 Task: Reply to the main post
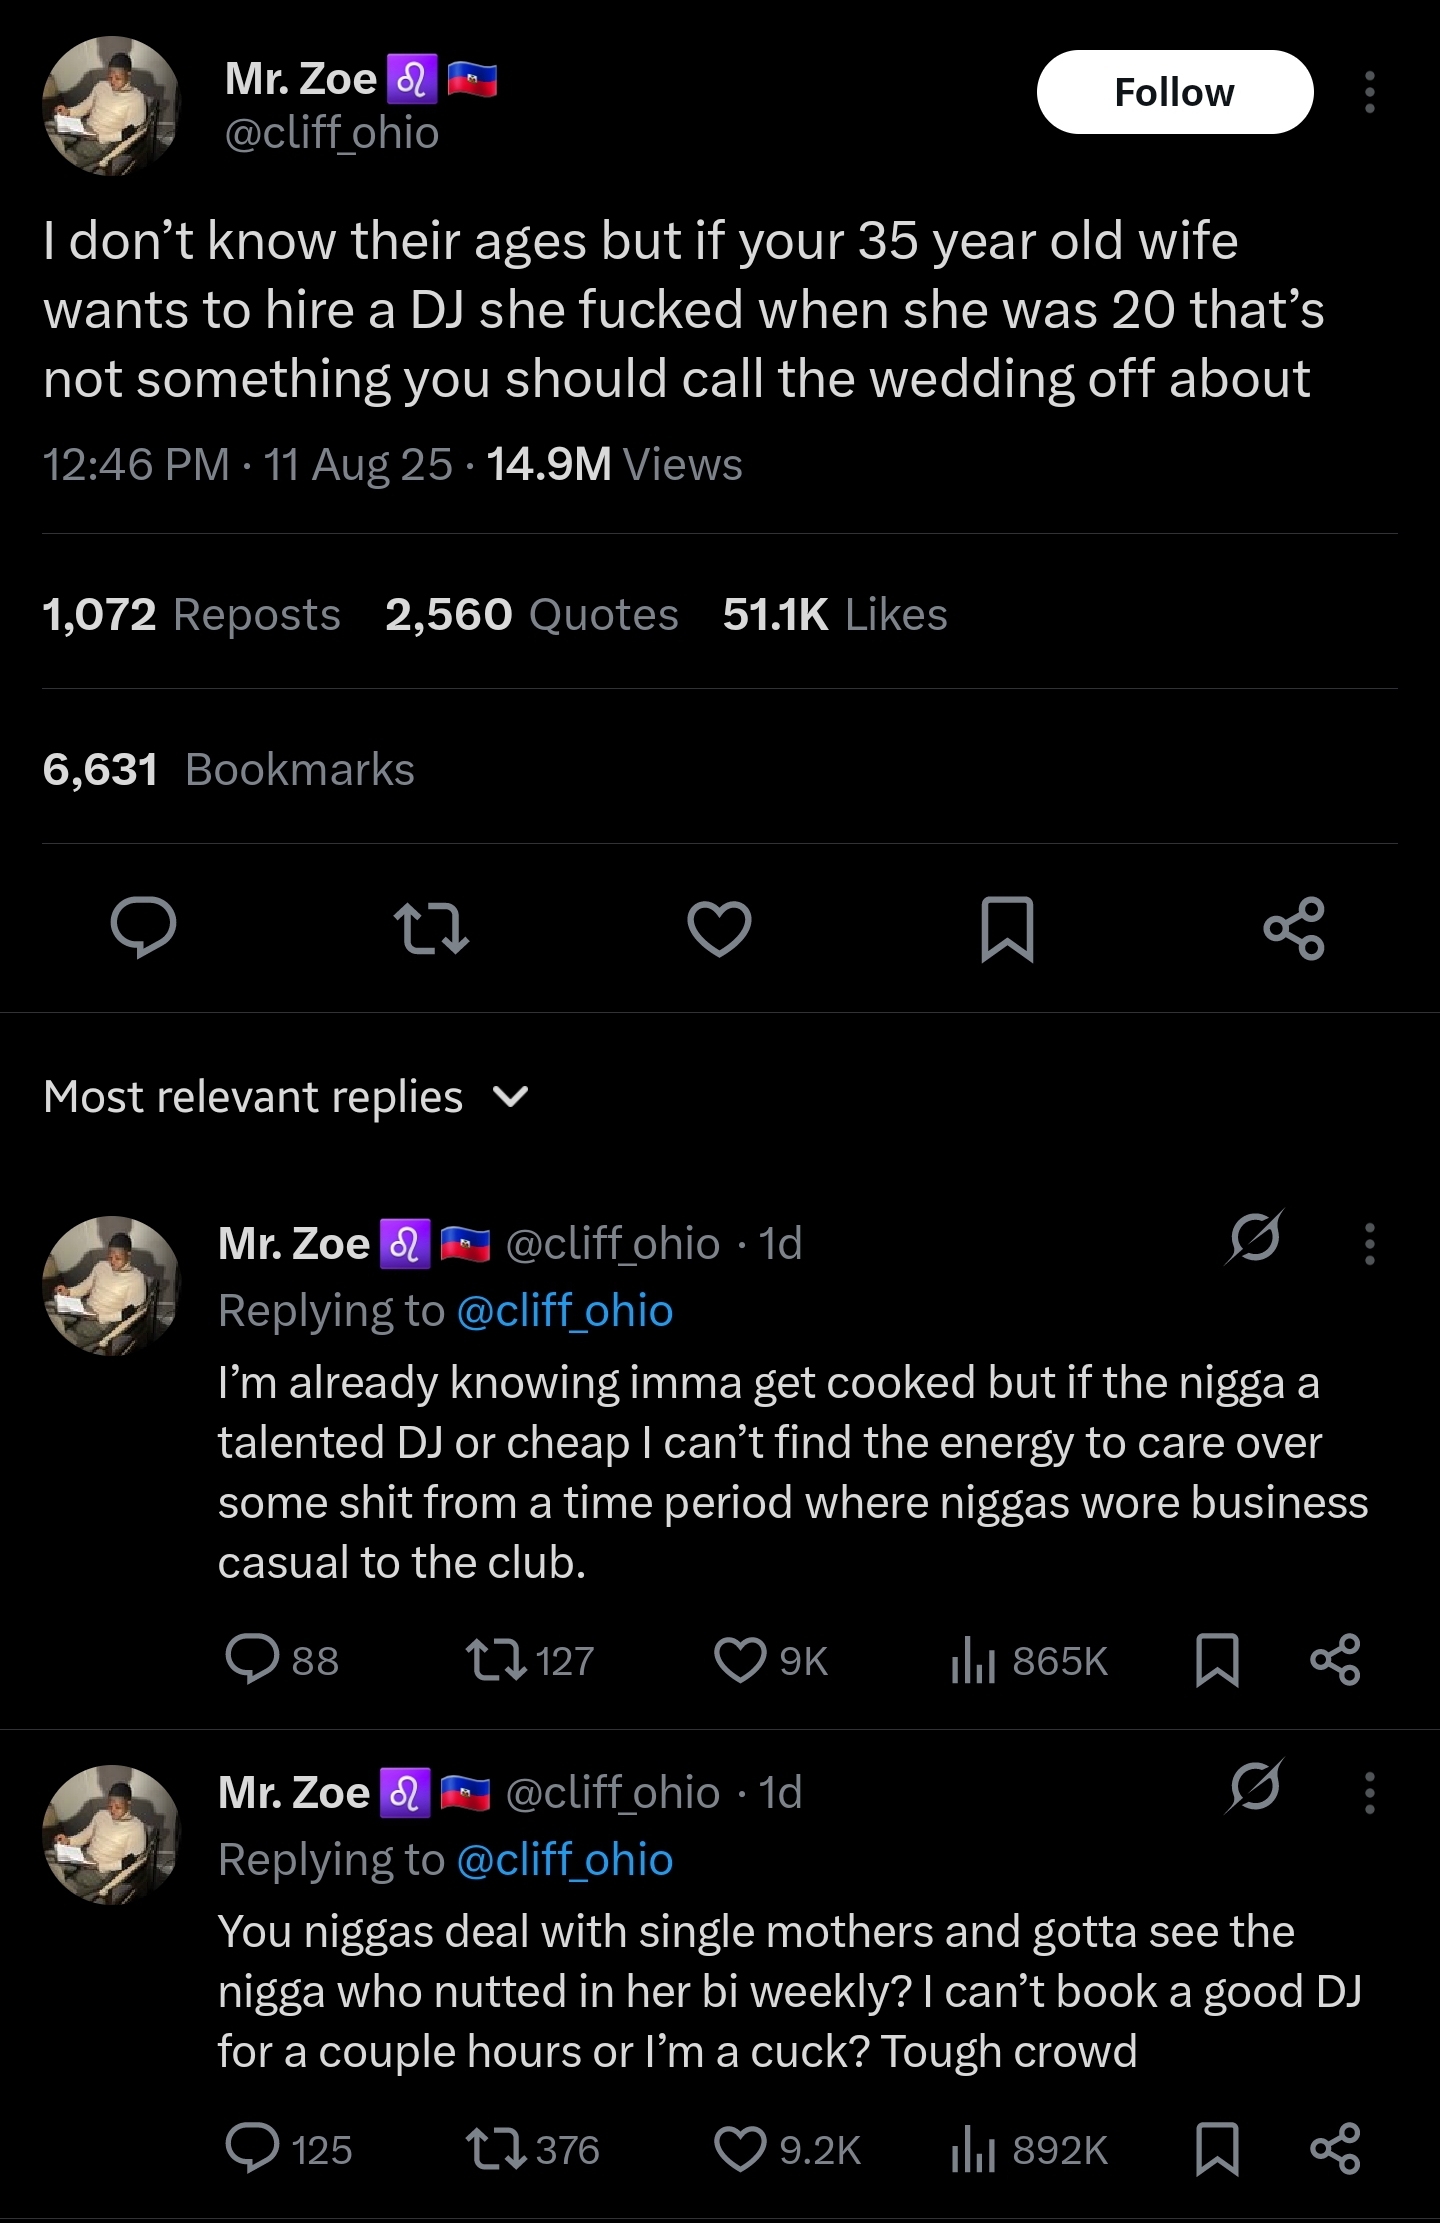(x=143, y=928)
